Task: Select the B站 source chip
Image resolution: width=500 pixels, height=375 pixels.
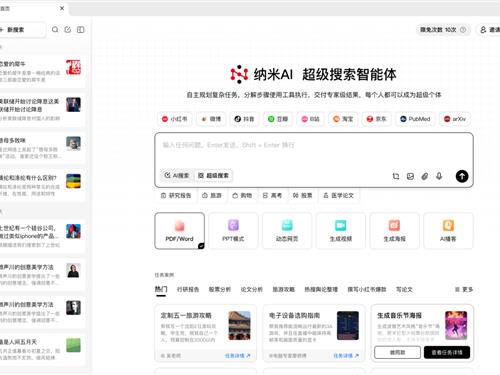Action: pyautogui.click(x=310, y=119)
